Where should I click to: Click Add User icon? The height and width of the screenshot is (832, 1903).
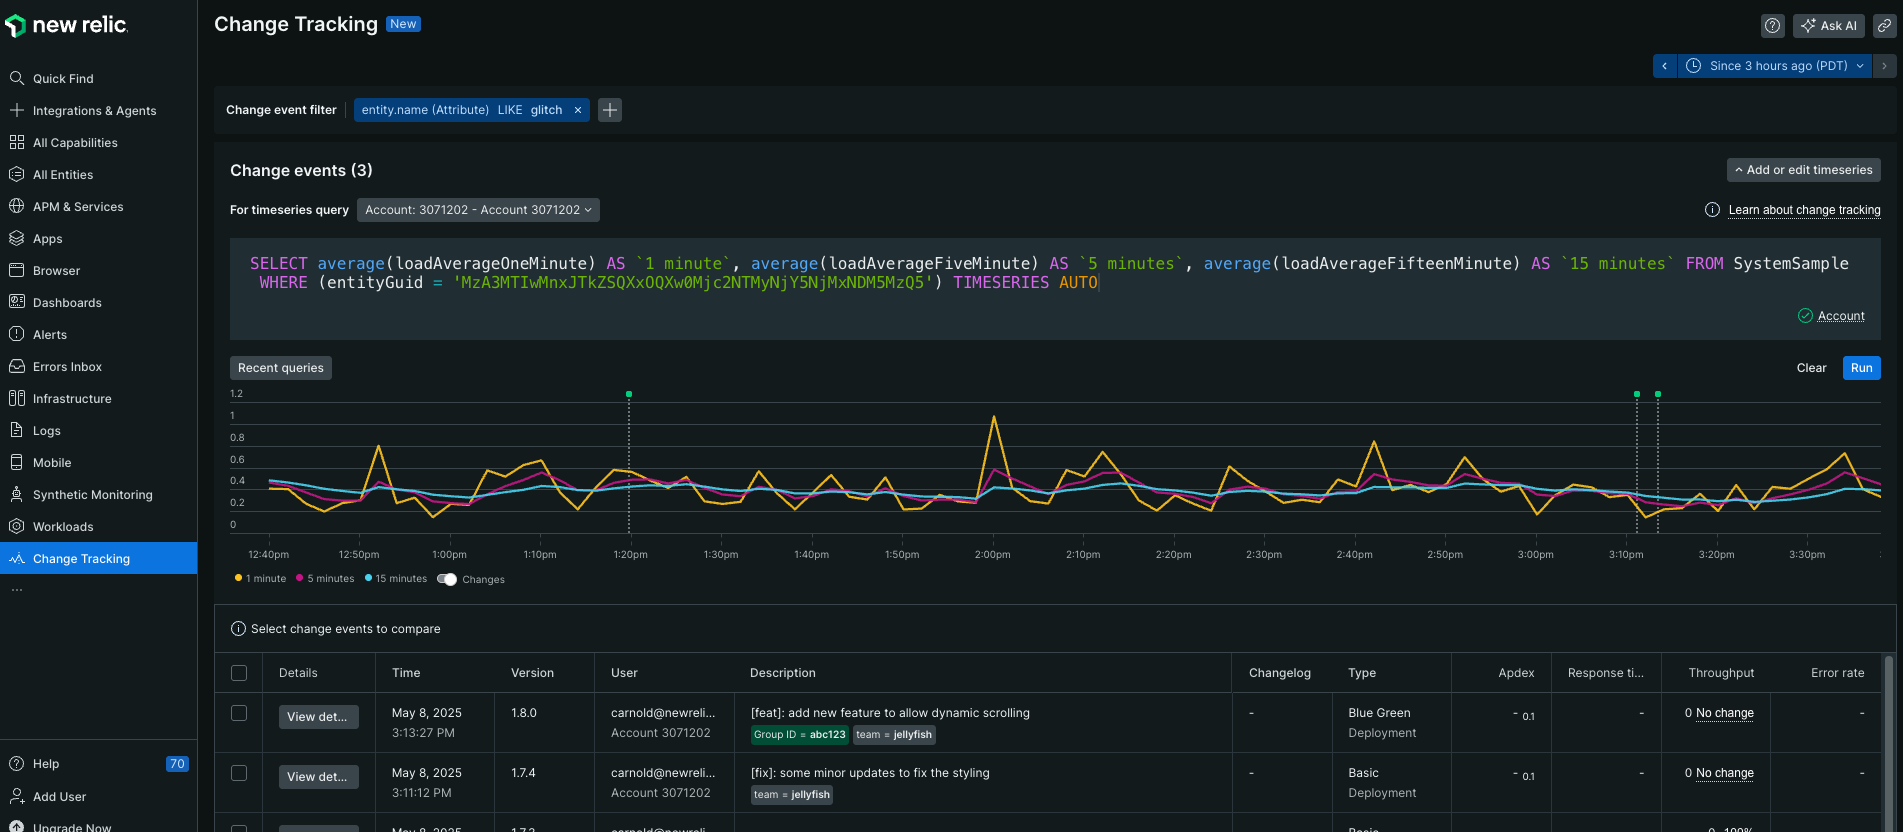pos(17,796)
